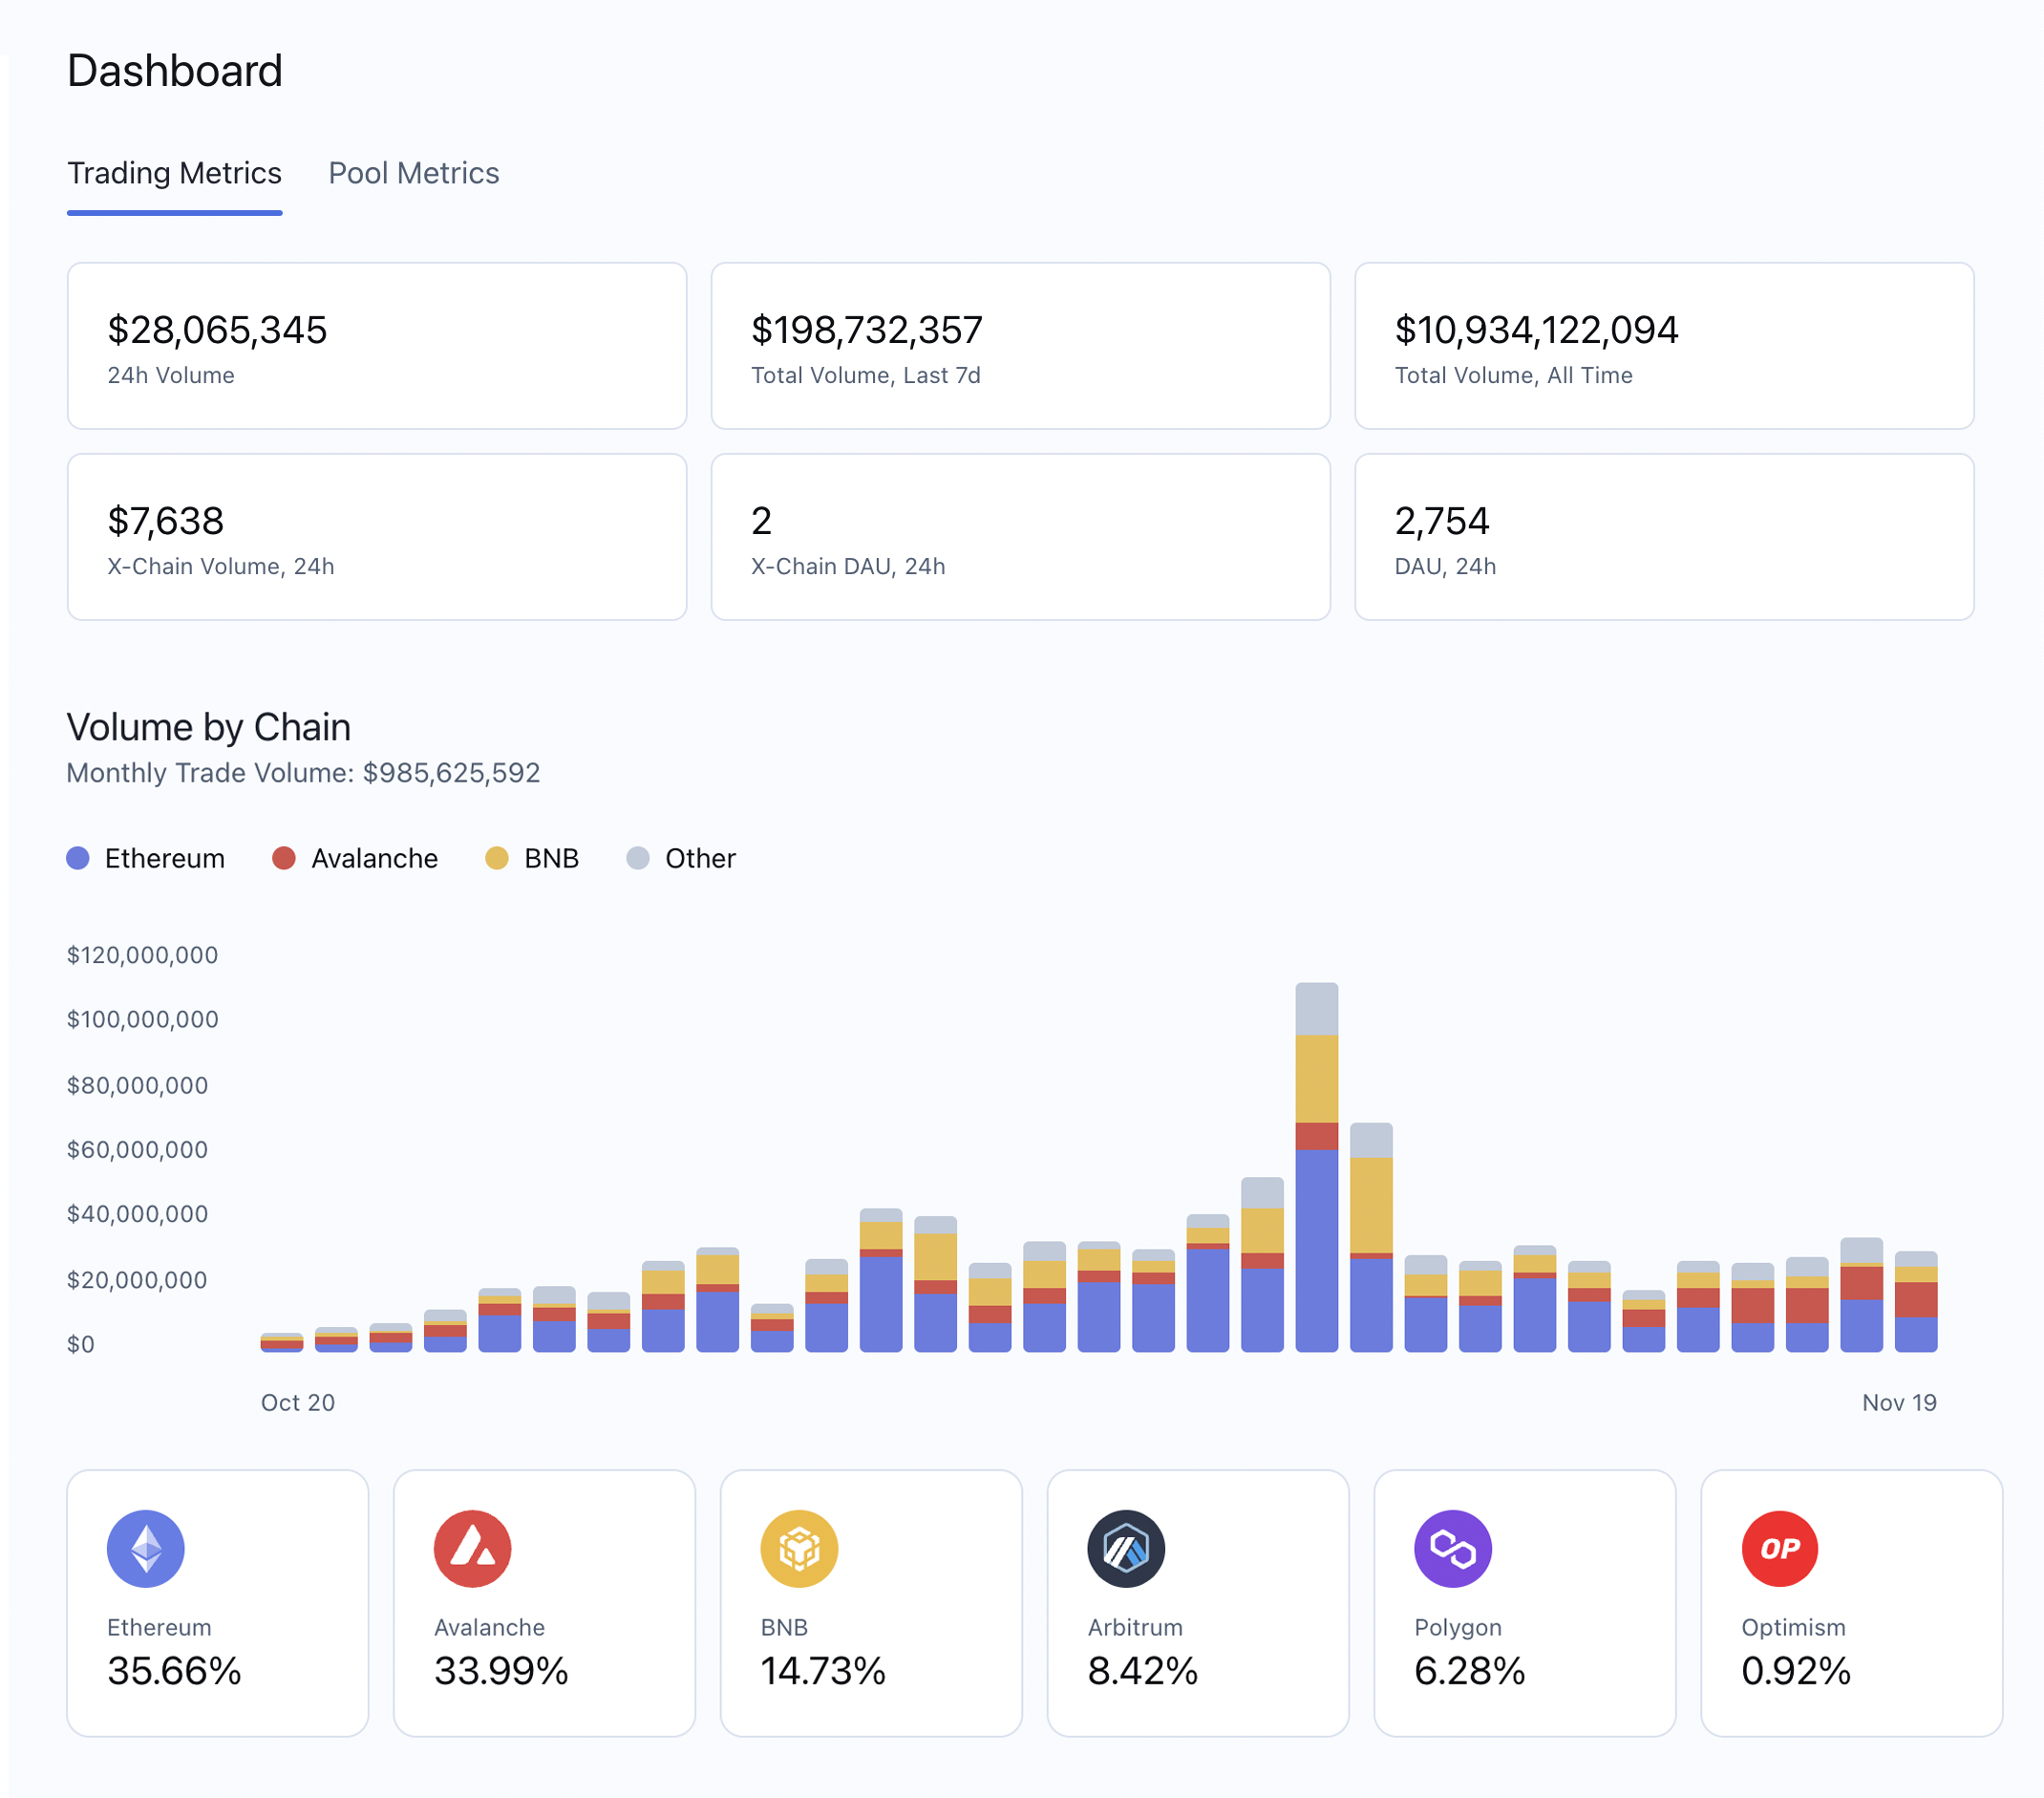Switch to the Pool Metrics tab
This screenshot has height=1798, width=2044.
(x=413, y=173)
